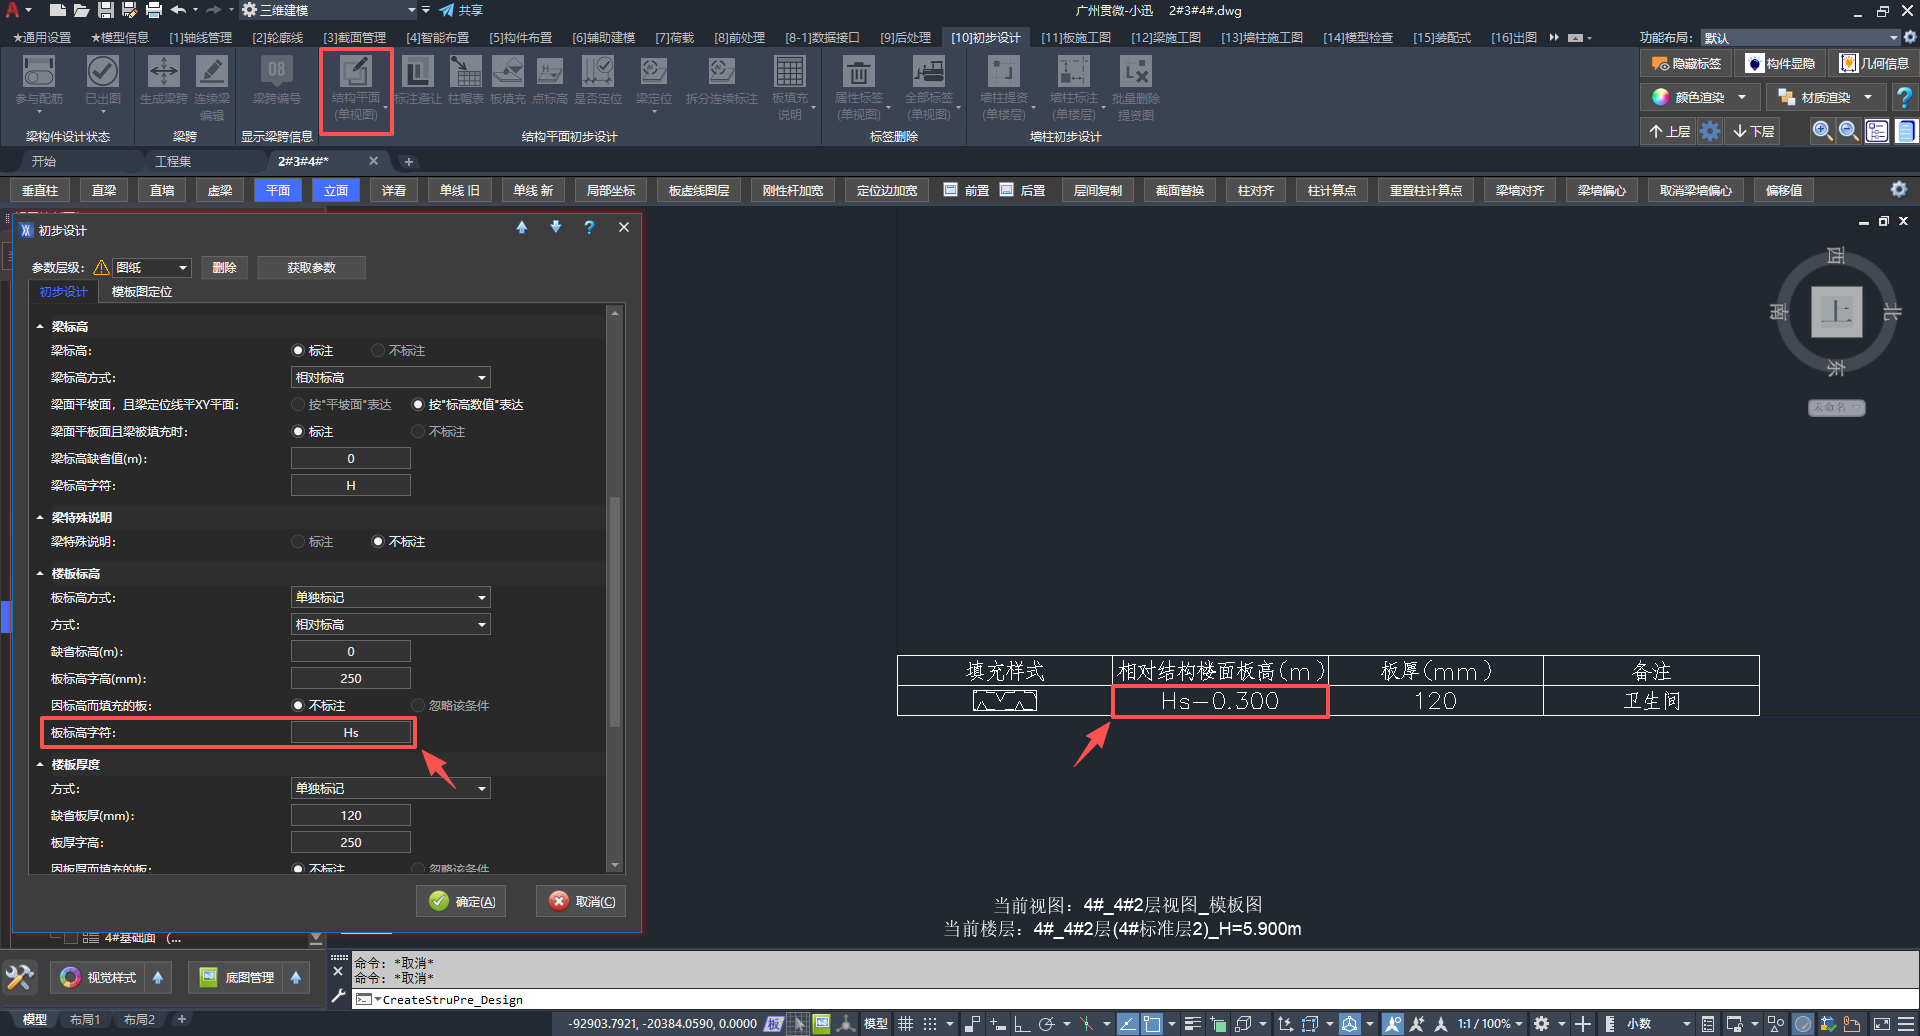Click the 梁跨编号 icon
The image size is (1920, 1036).
click(277, 72)
